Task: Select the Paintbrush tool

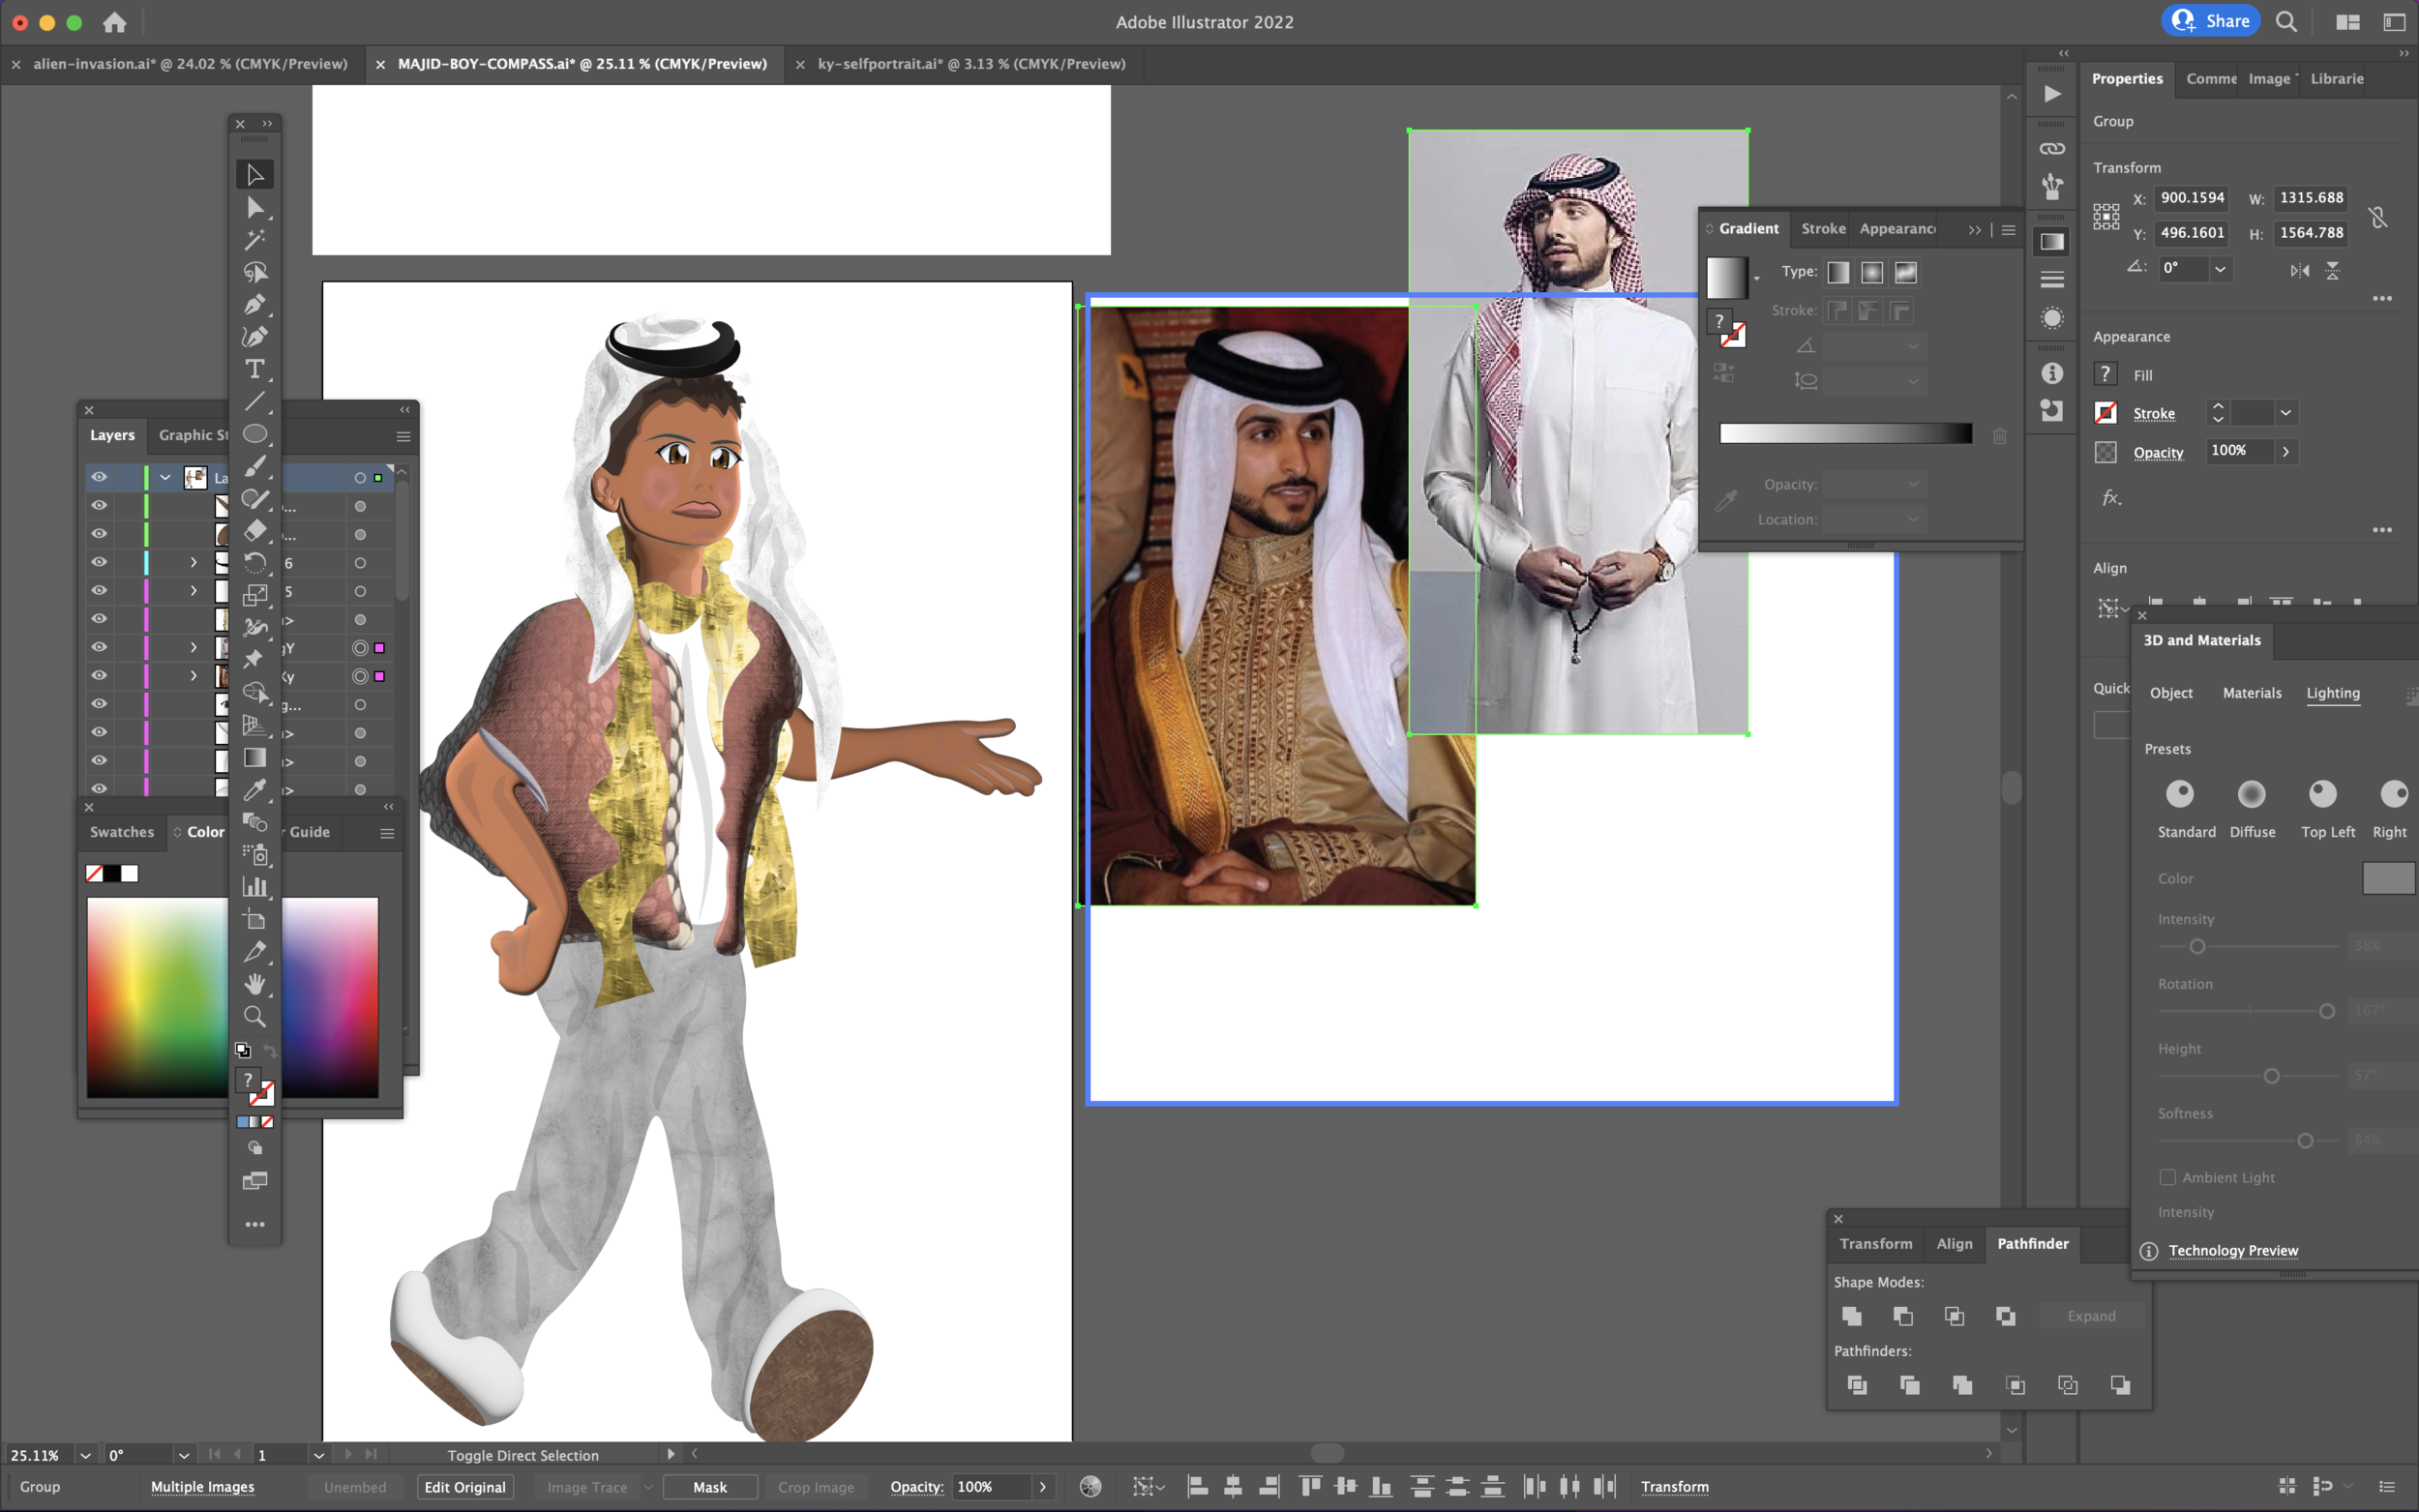Action: [x=255, y=466]
